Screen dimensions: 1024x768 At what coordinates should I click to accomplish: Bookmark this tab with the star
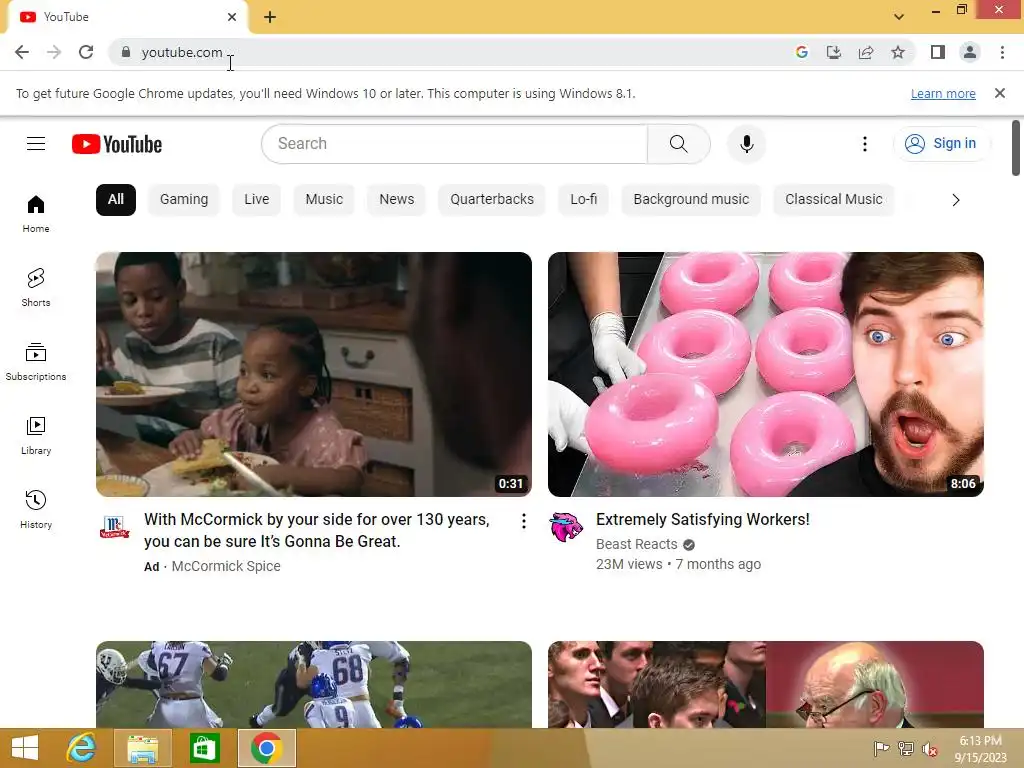pyautogui.click(x=898, y=52)
